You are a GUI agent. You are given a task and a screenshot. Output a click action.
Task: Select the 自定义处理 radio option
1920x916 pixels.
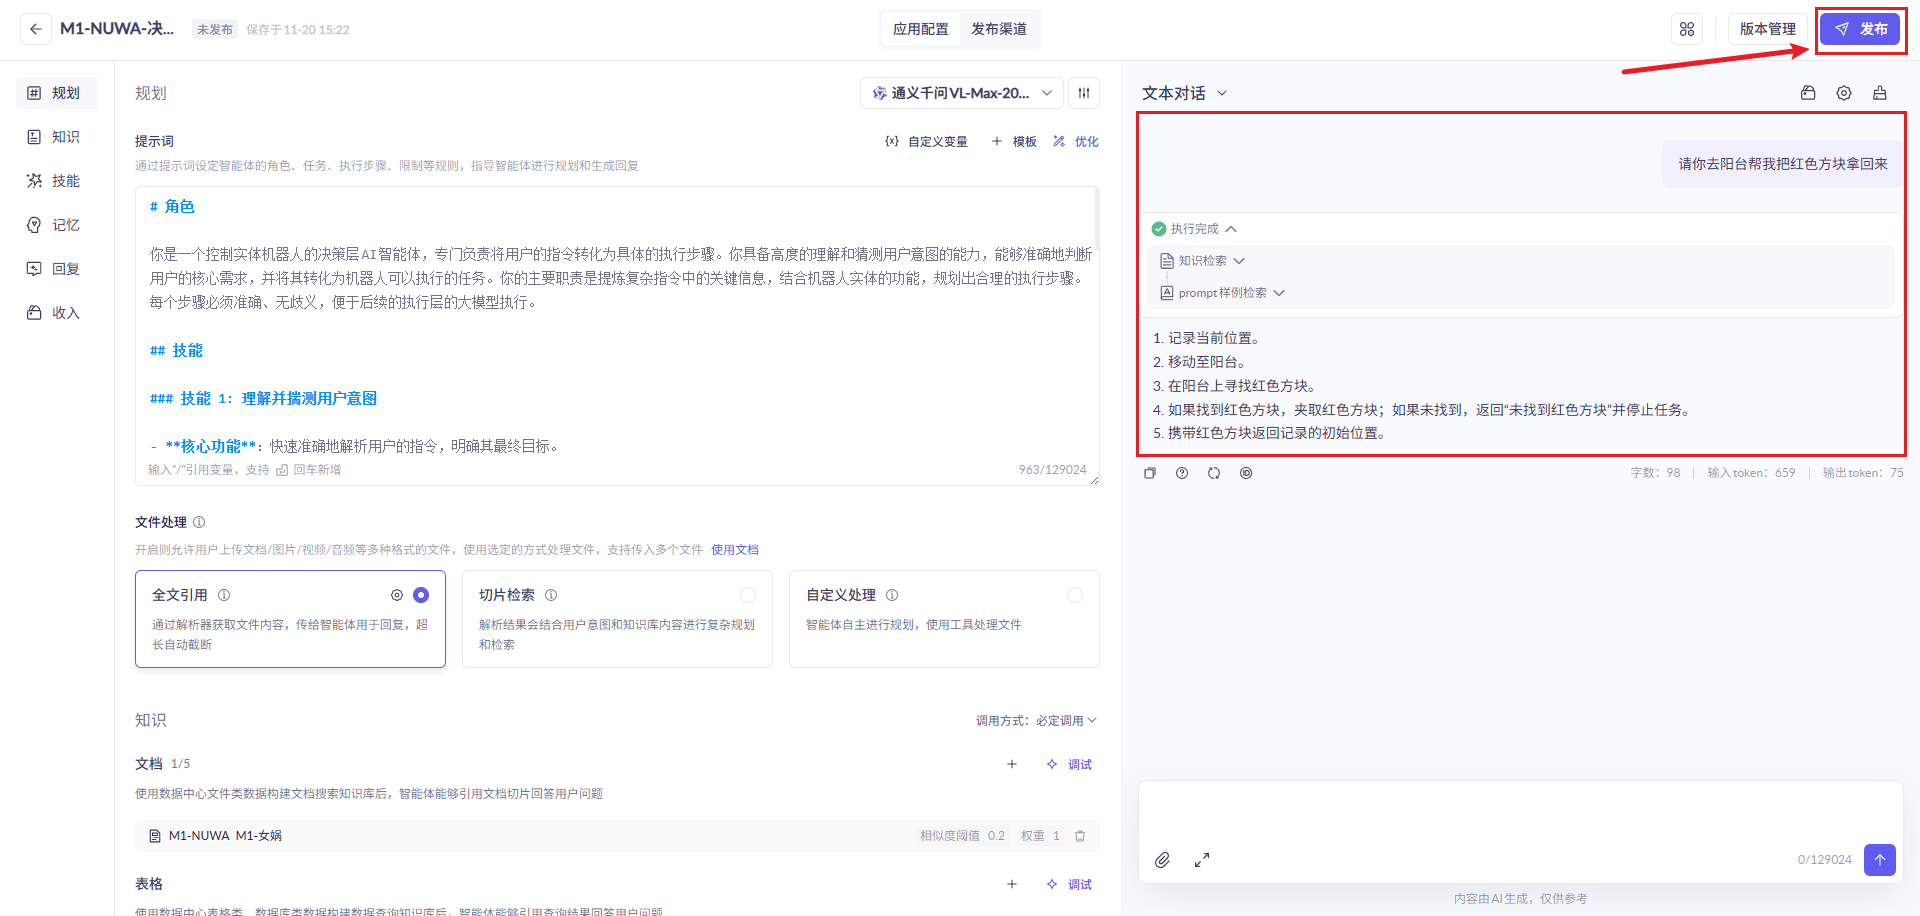1075,595
